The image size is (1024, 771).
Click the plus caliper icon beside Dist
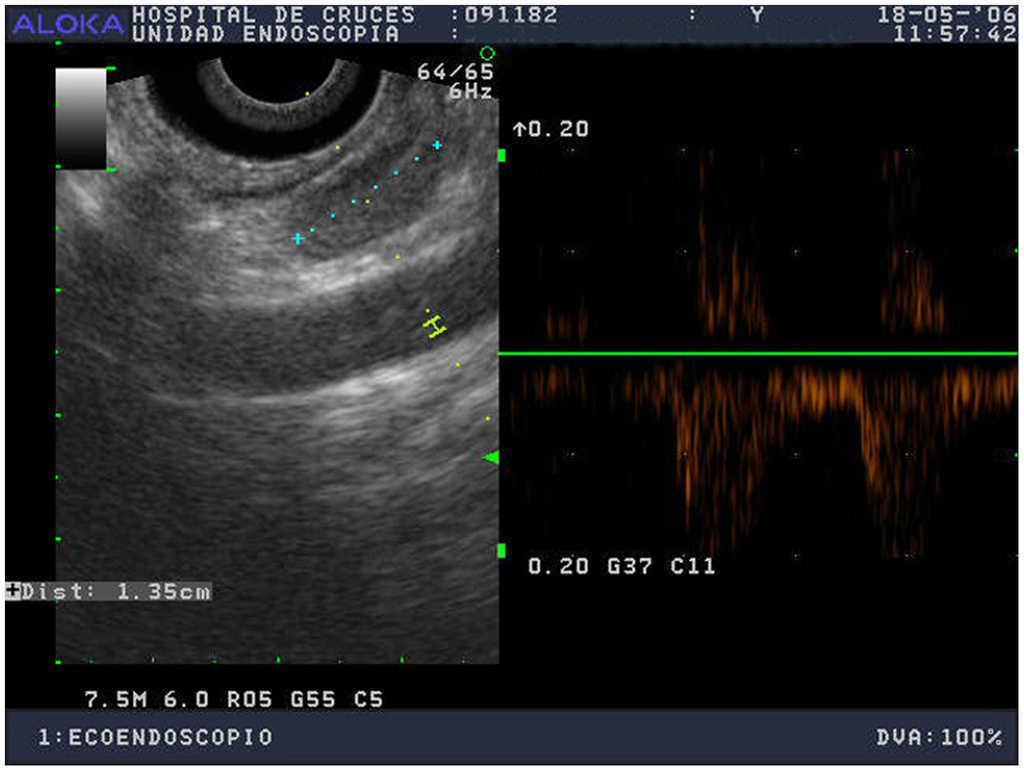click(12, 591)
